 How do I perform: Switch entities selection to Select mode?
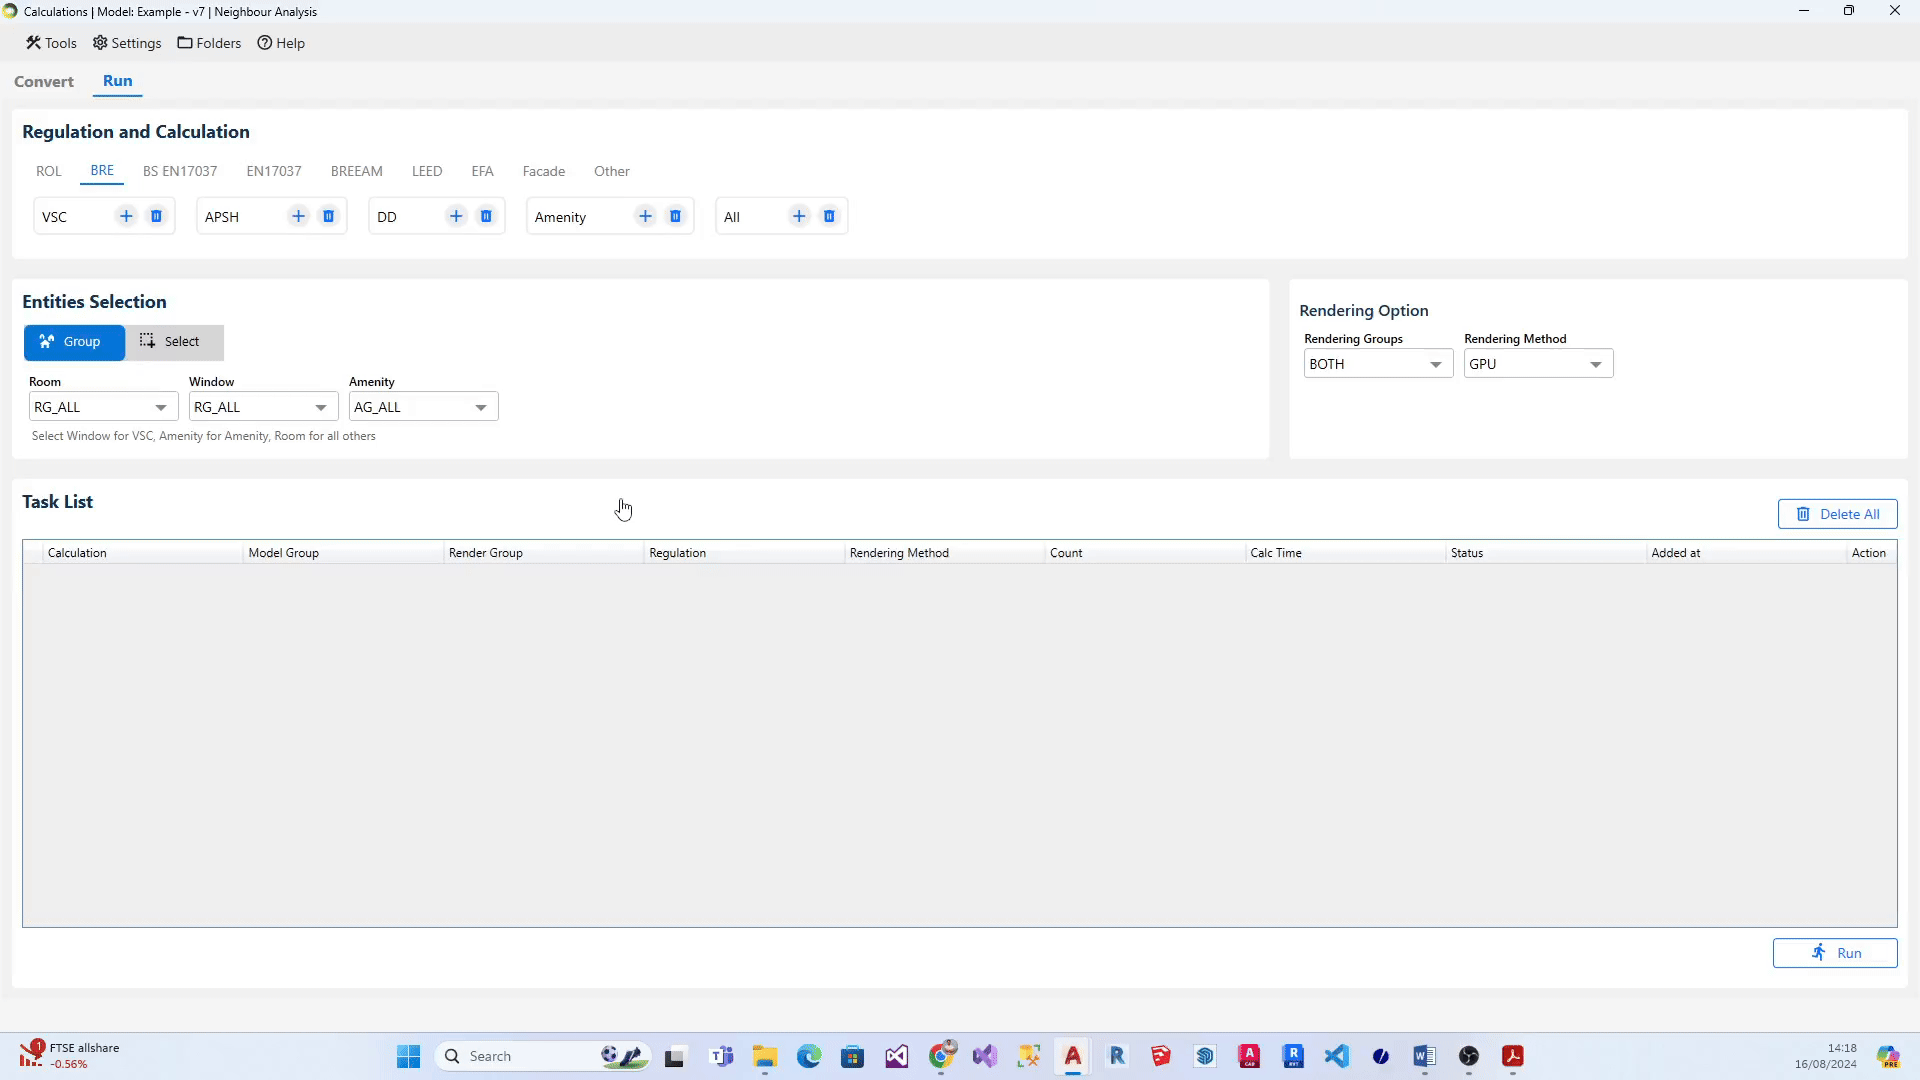(x=173, y=342)
